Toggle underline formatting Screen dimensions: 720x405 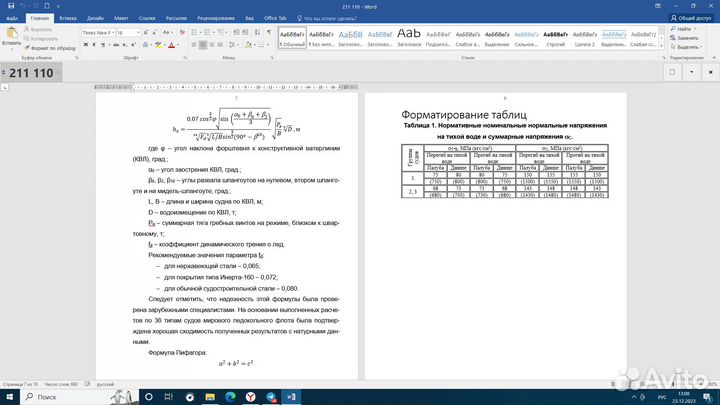(x=103, y=45)
